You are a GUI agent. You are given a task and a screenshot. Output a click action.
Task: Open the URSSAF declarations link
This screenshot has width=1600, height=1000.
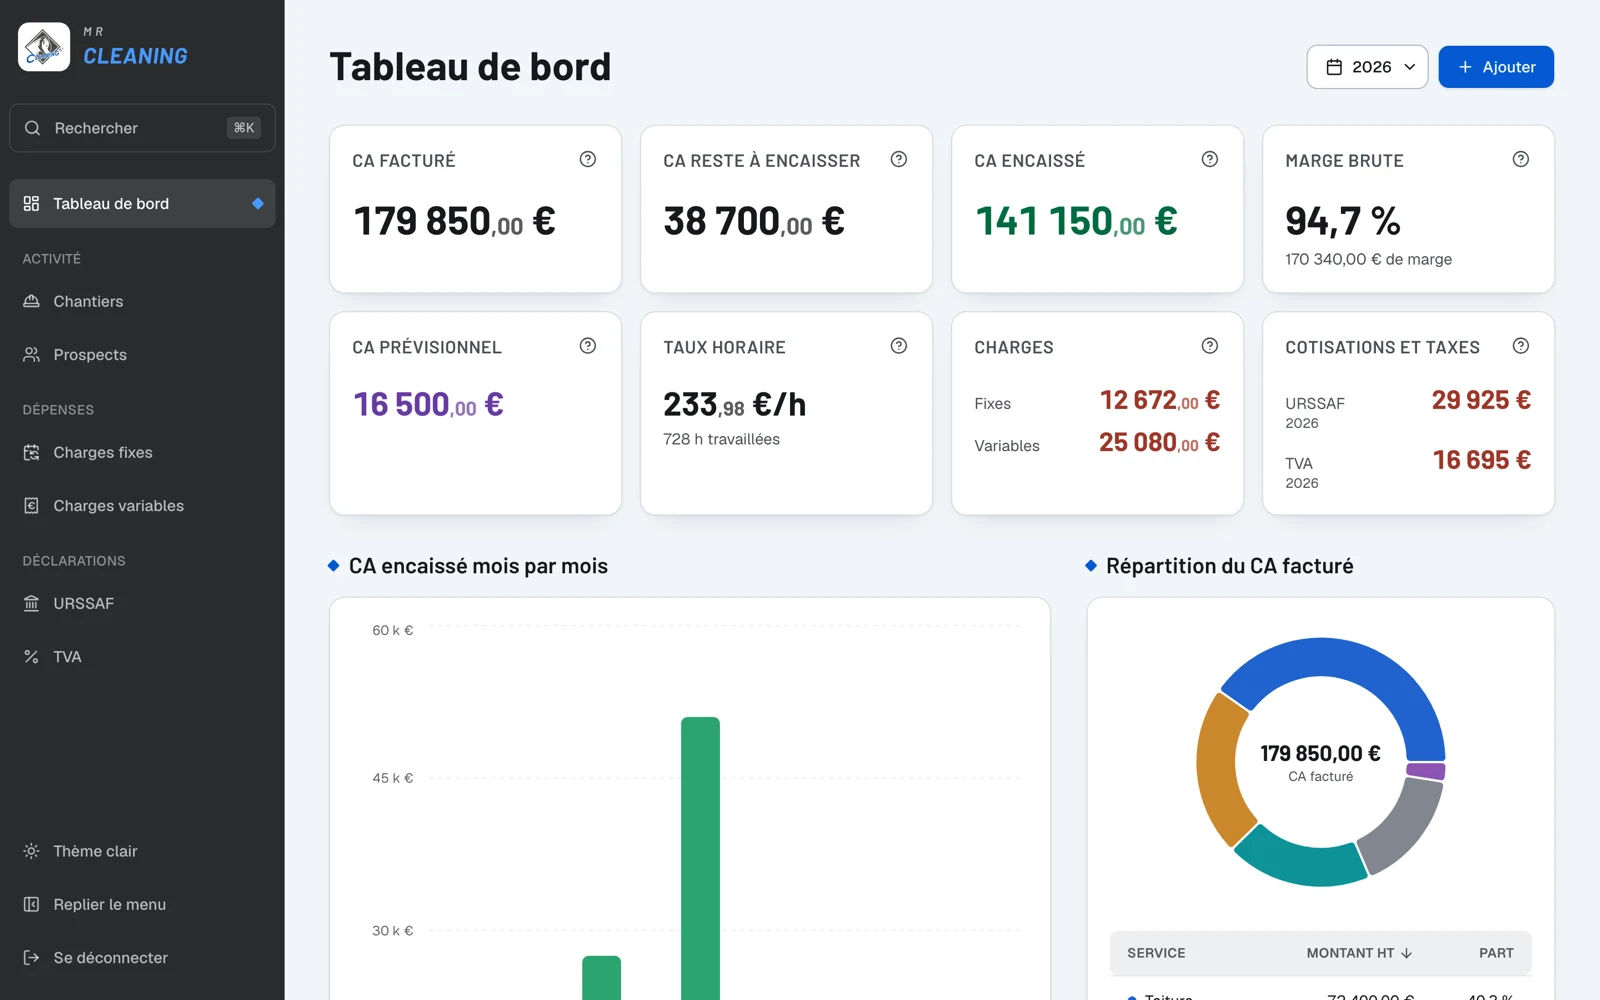(x=142, y=603)
